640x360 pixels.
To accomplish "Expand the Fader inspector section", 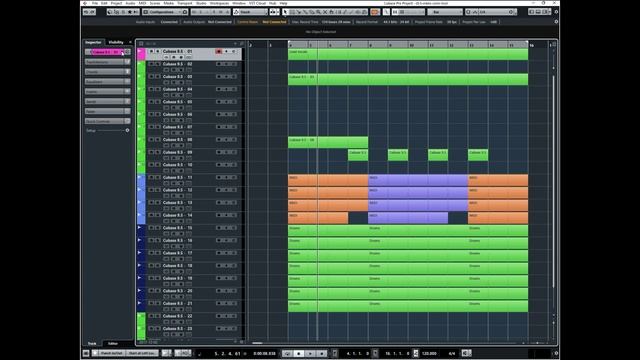I will [108, 111].
